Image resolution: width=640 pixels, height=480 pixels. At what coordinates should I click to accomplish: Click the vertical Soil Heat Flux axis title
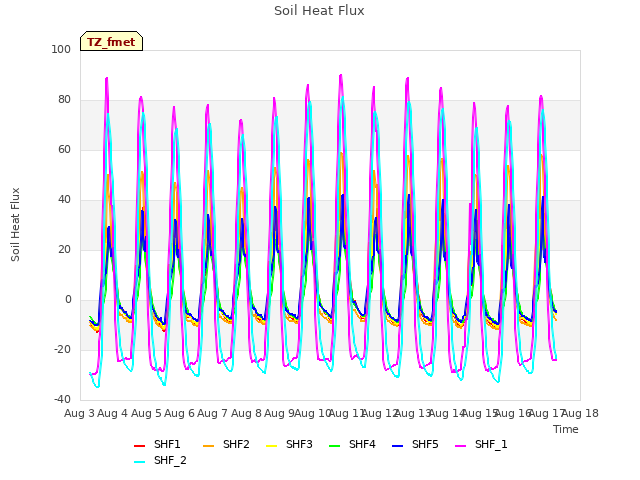tap(15, 224)
